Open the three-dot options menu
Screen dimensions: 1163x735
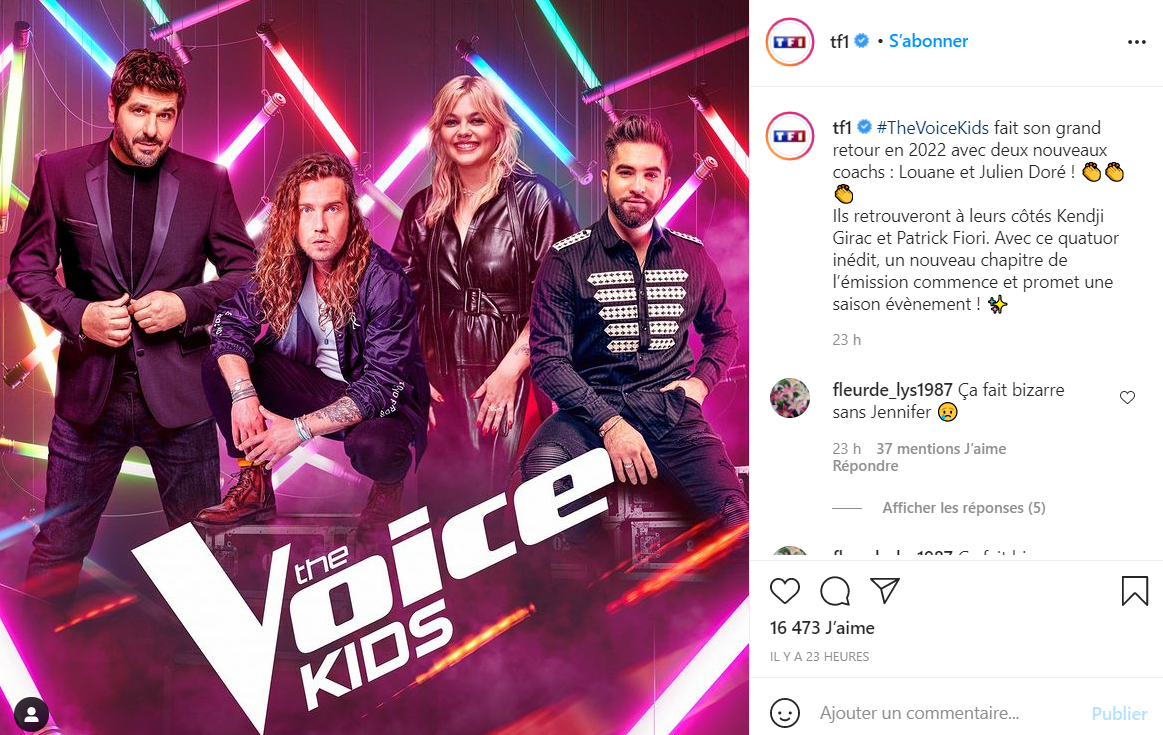click(1136, 42)
